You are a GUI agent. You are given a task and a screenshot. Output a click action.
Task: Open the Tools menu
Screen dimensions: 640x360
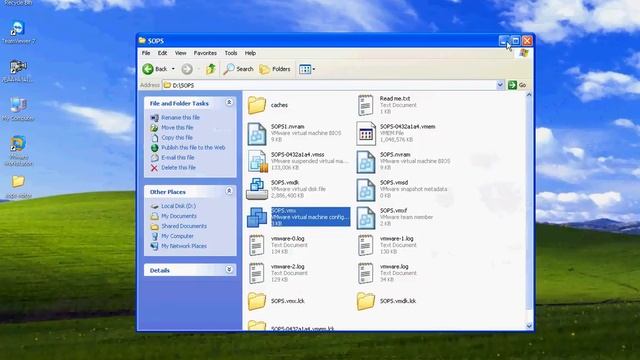tap(231, 53)
